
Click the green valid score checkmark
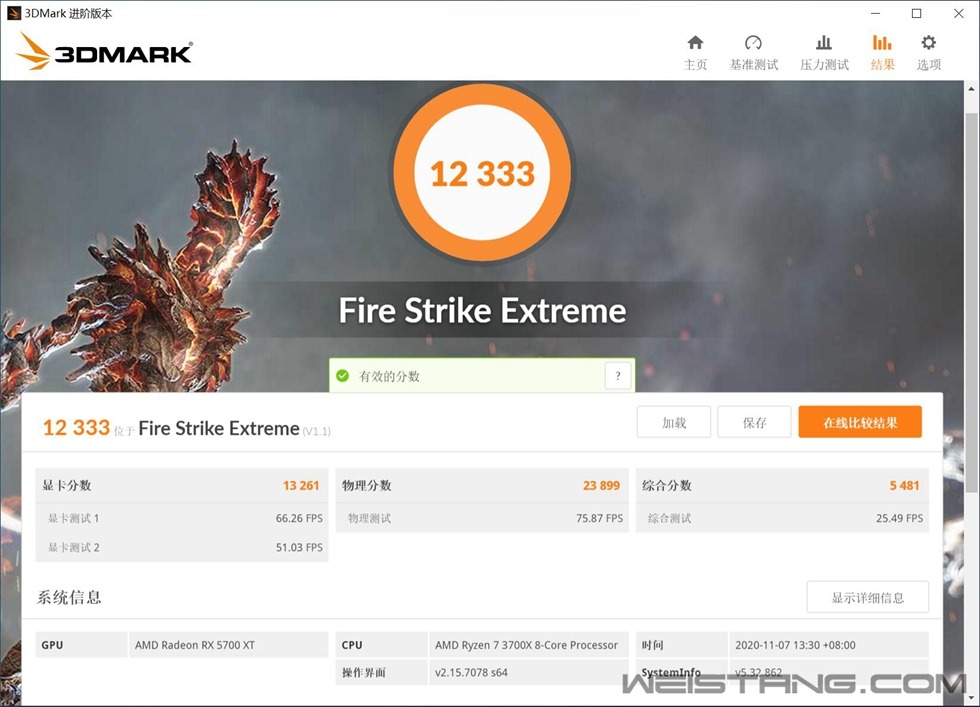click(x=343, y=376)
